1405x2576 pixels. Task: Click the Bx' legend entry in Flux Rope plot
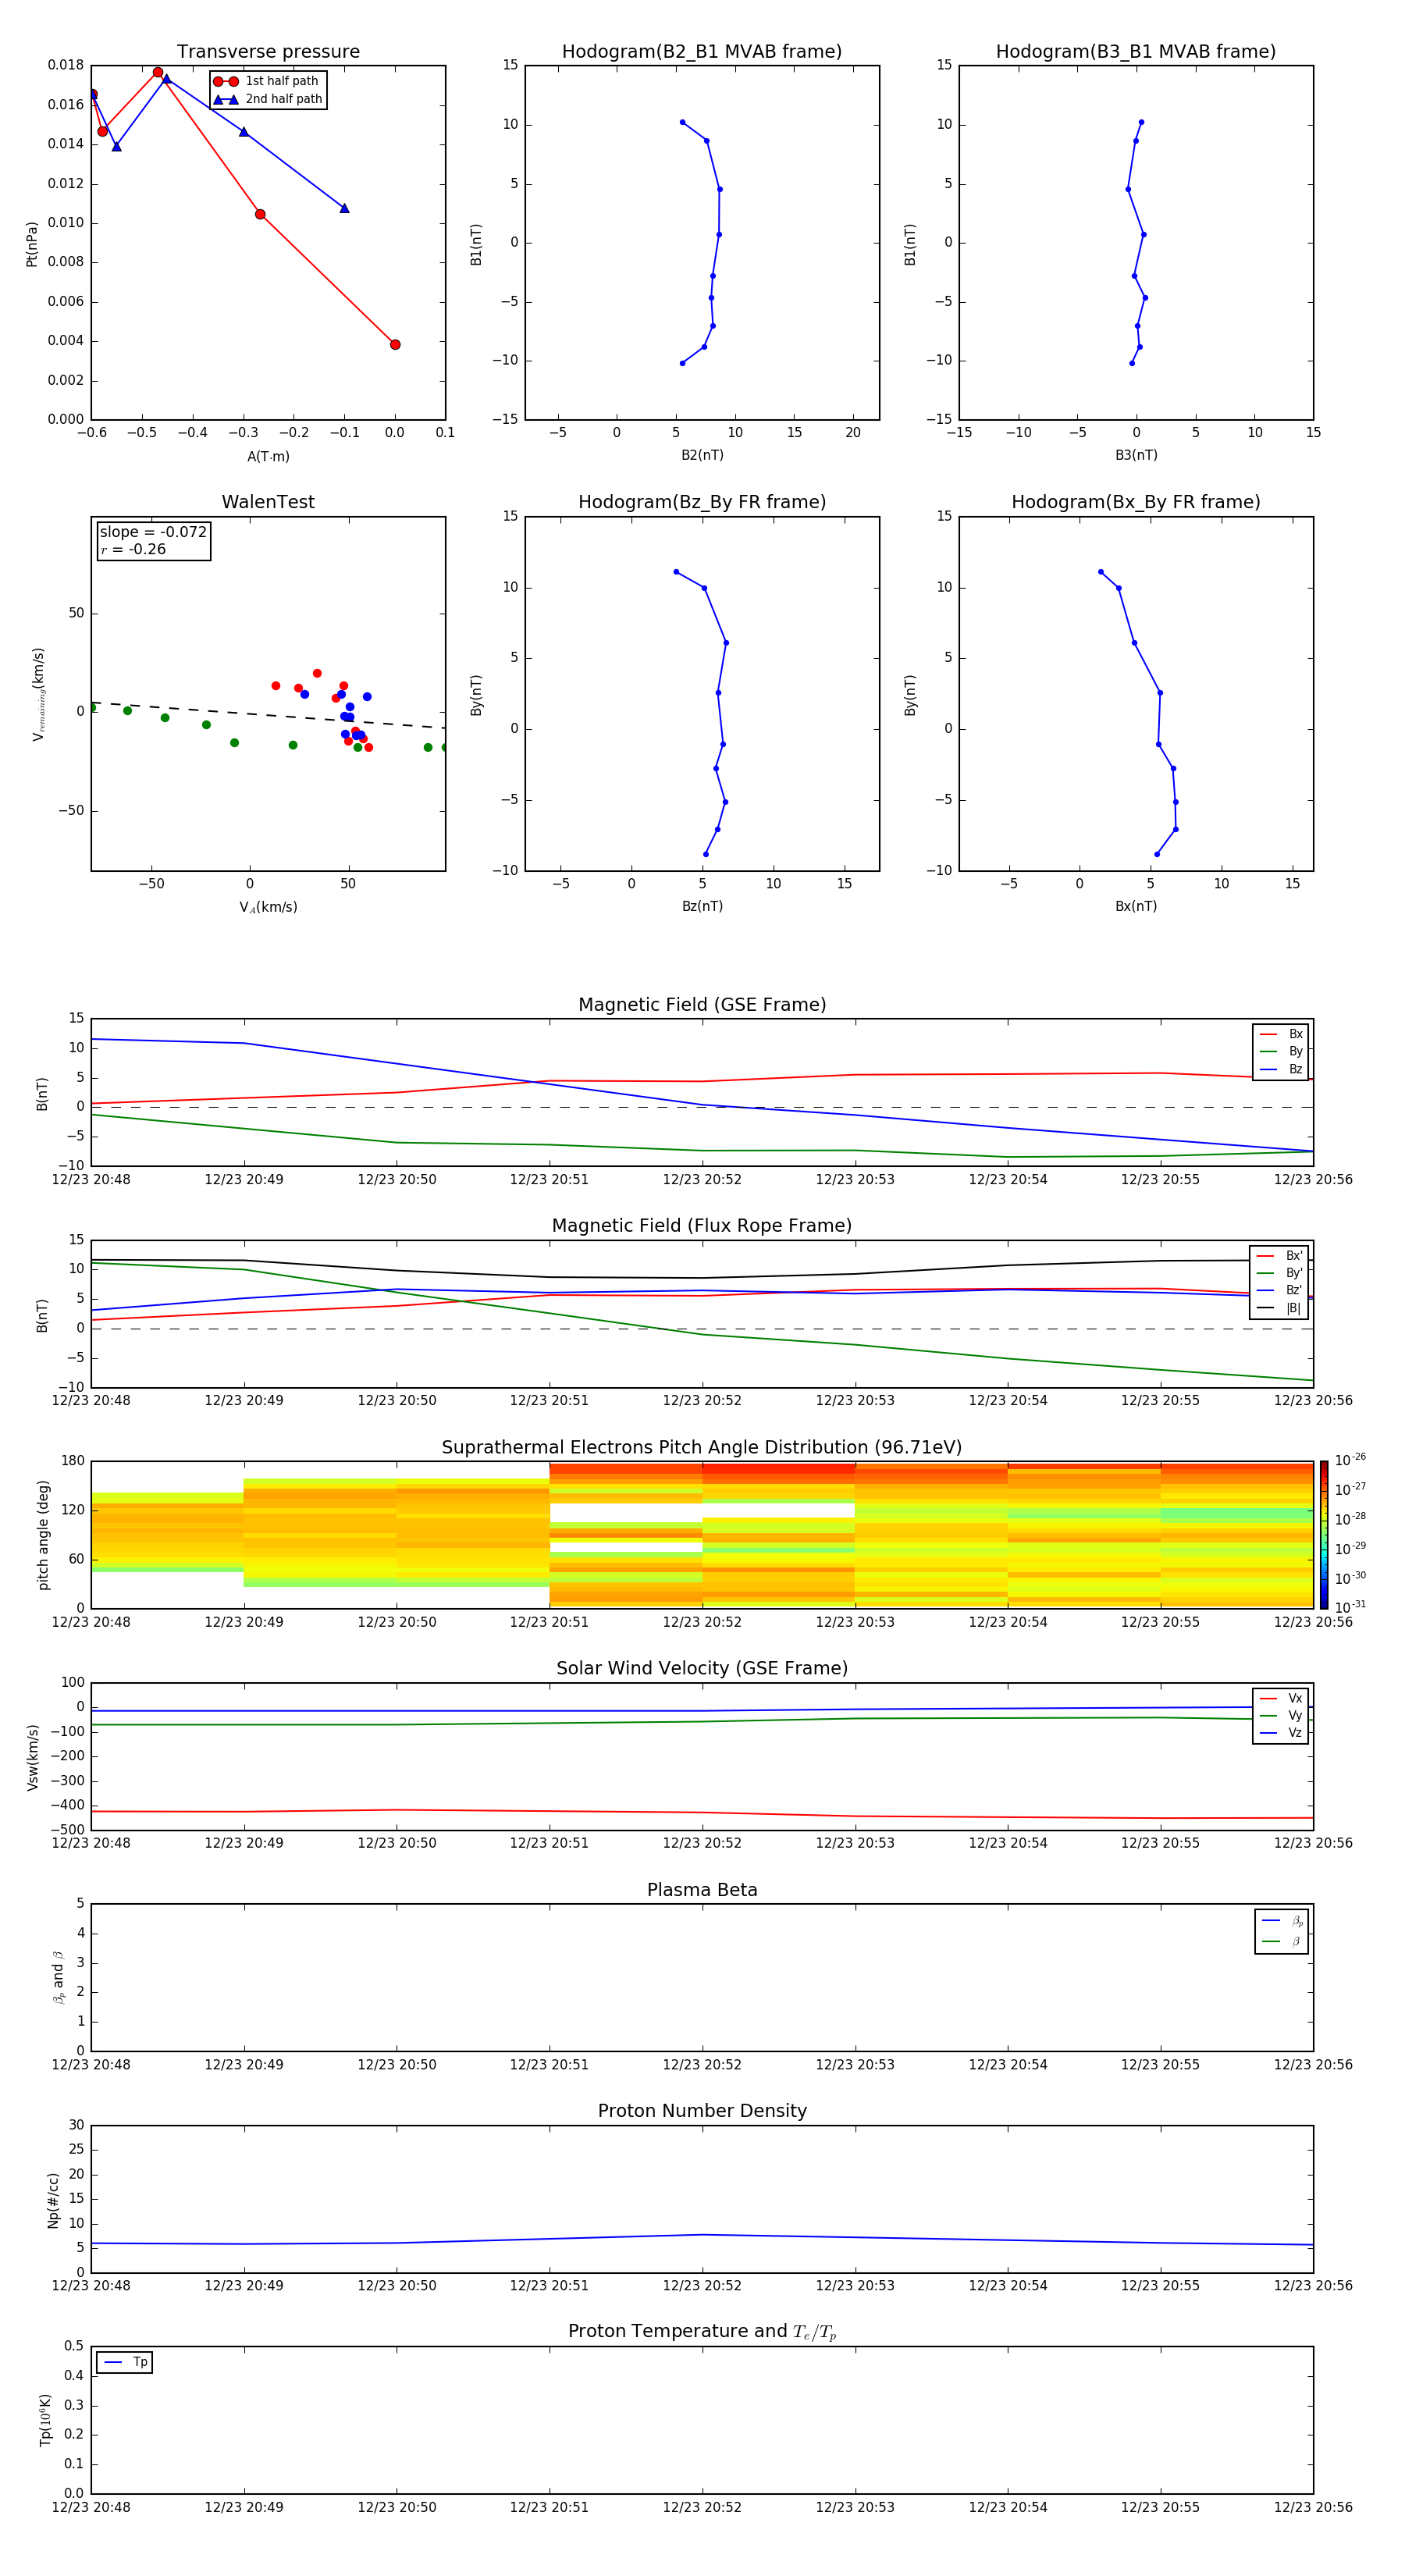click(1279, 1256)
